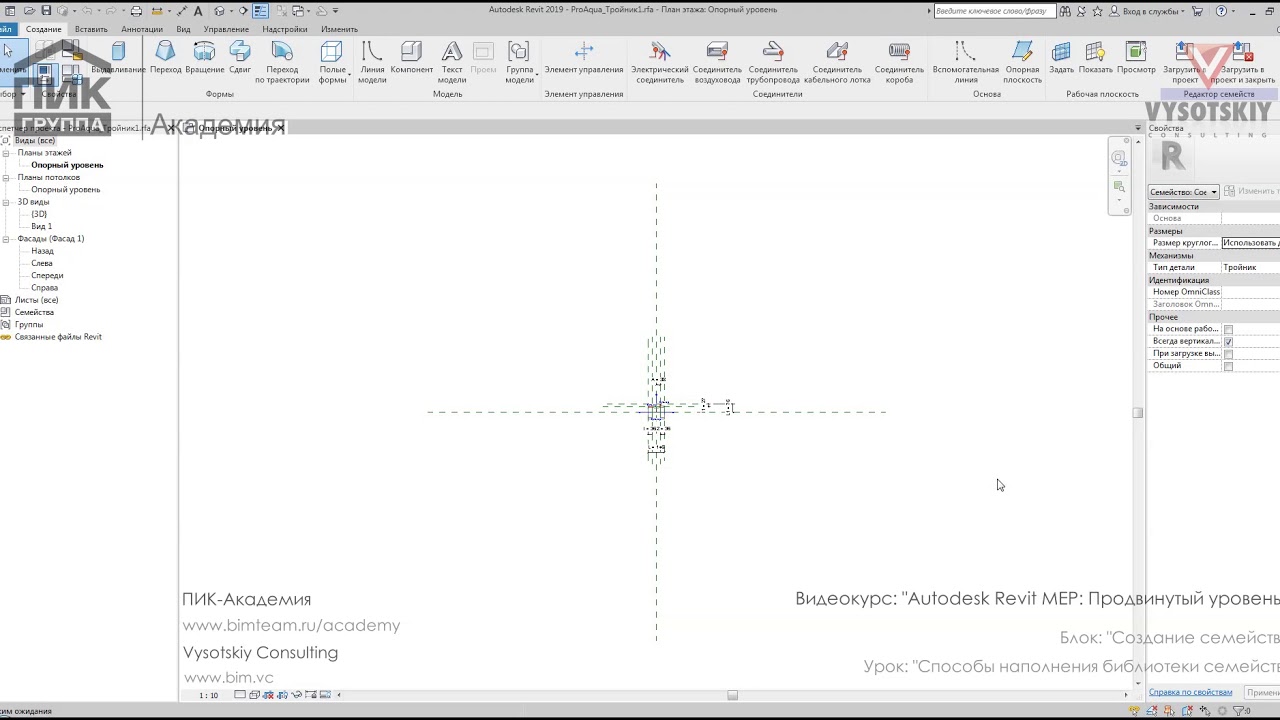Open the Изменить ribbon tab
1280x720 pixels.
pyautogui.click(x=339, y=29)
